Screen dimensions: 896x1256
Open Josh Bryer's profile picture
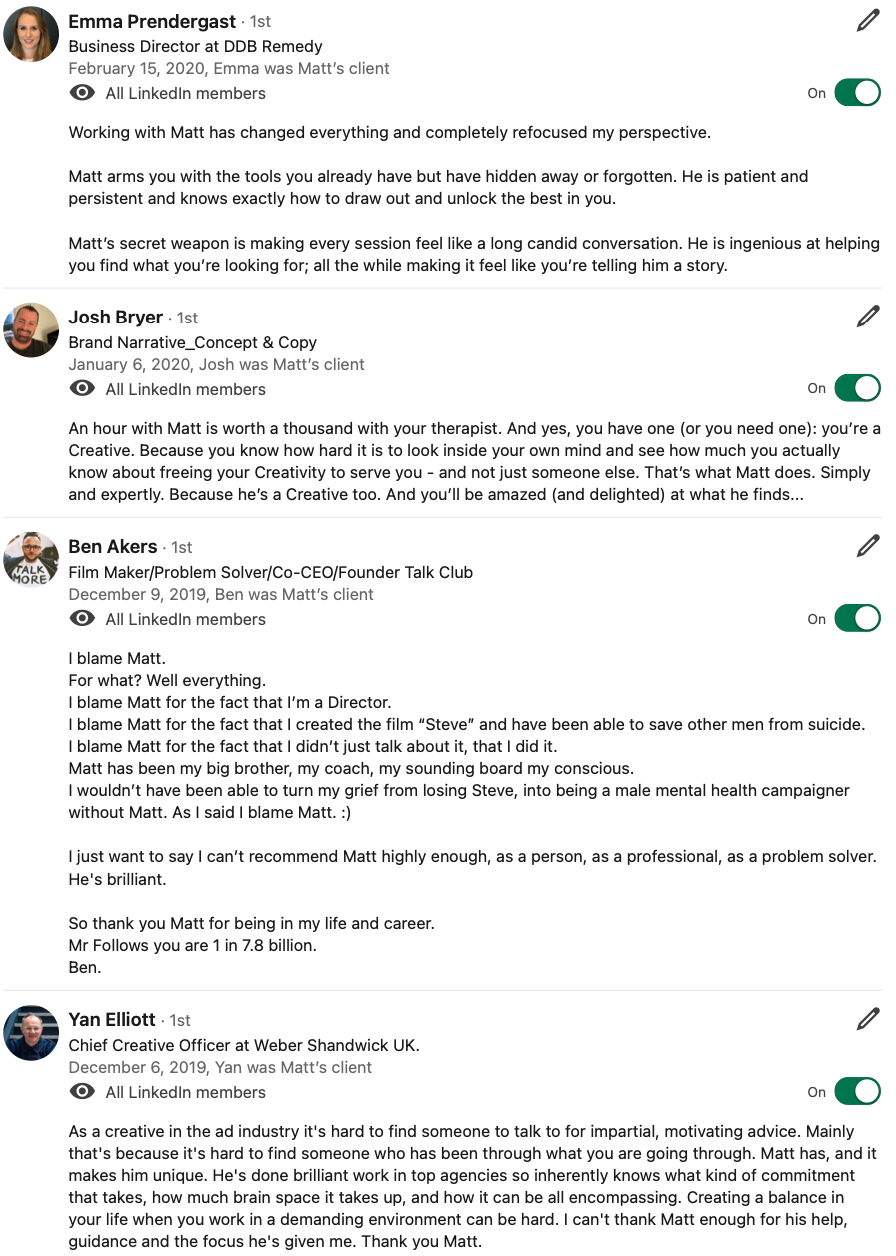[31, 330]
